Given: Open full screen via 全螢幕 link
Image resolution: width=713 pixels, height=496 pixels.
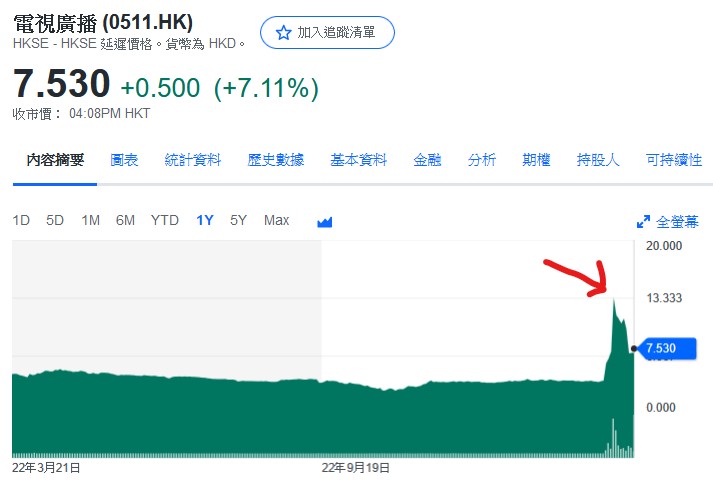Looking at the screenshot, I should [677, 221].
